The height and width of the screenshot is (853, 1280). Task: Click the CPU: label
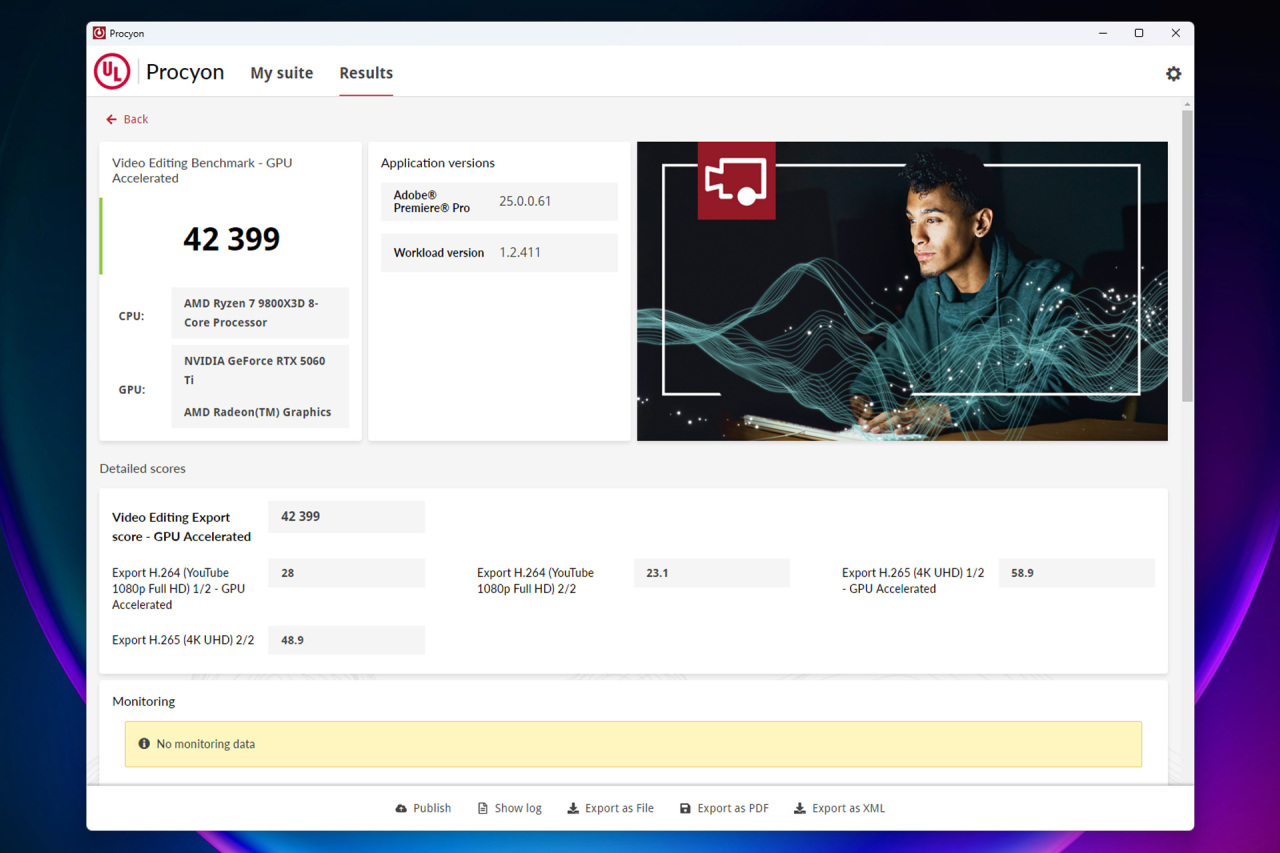(132, 316)
